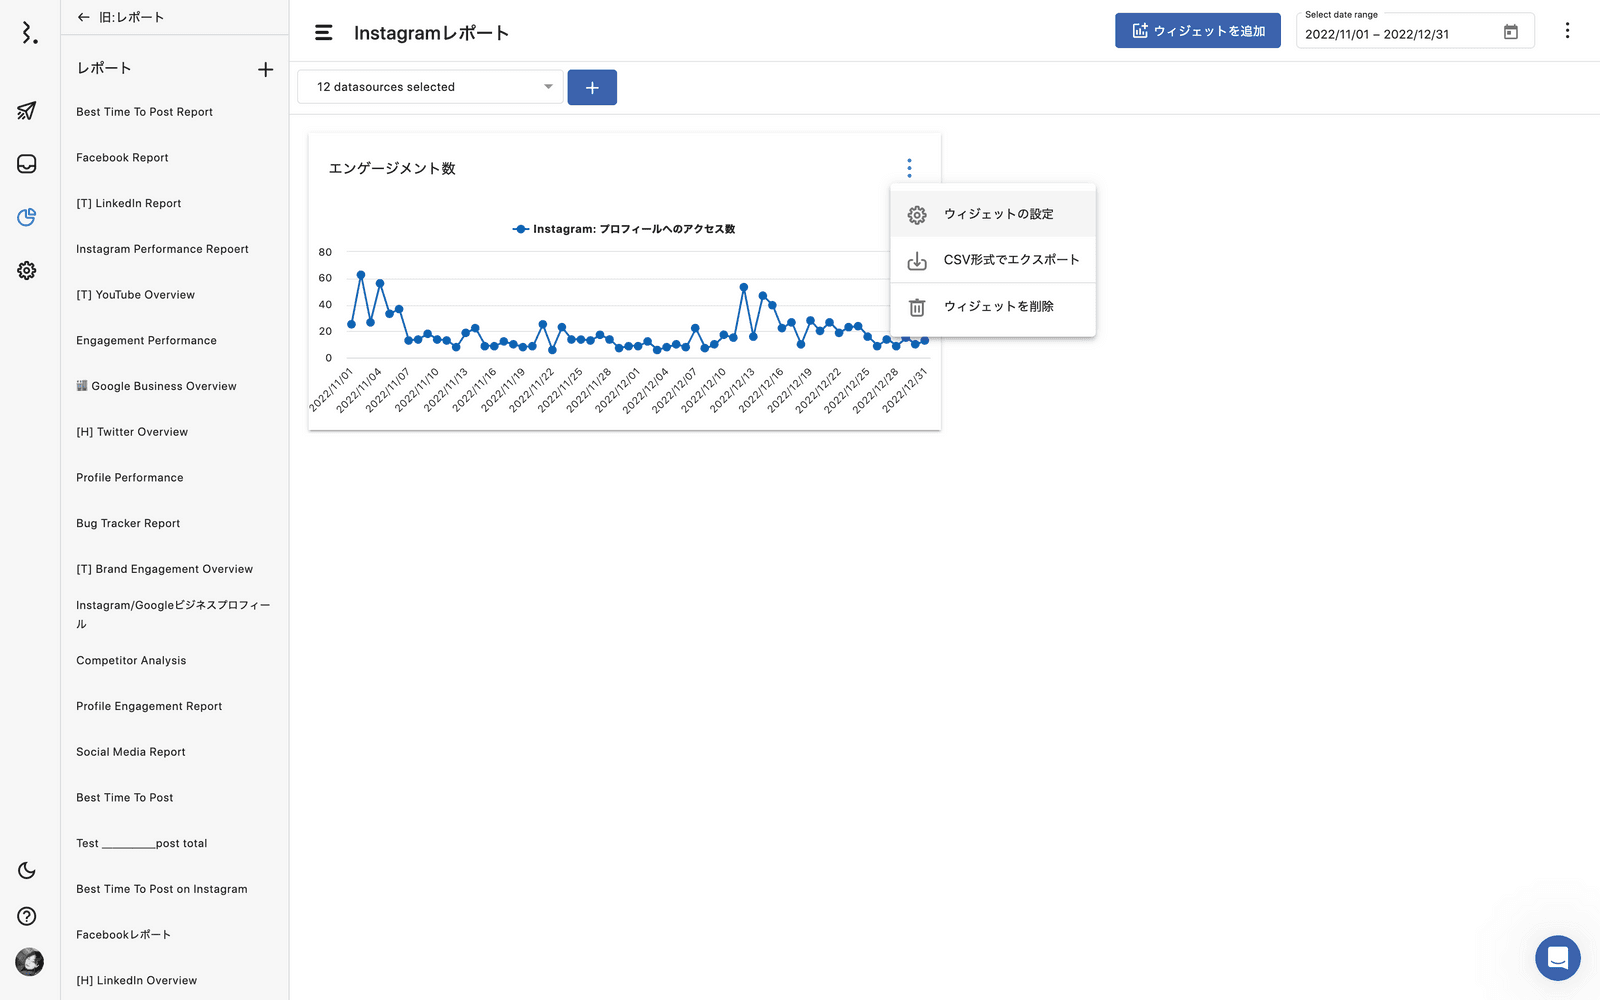Expand the 12 datasources selected dropdown

point(430,87)
